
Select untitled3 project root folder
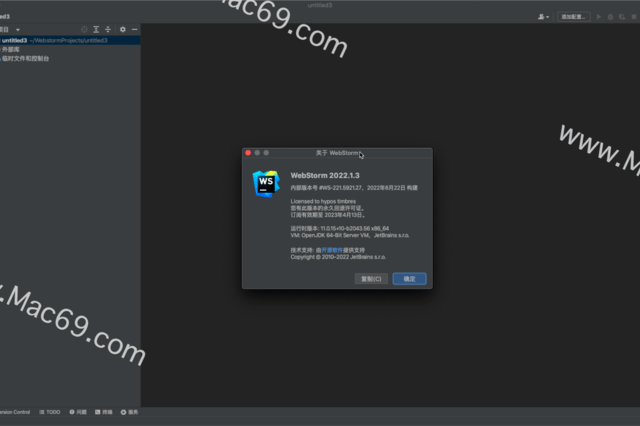click(x=69, y=40)
